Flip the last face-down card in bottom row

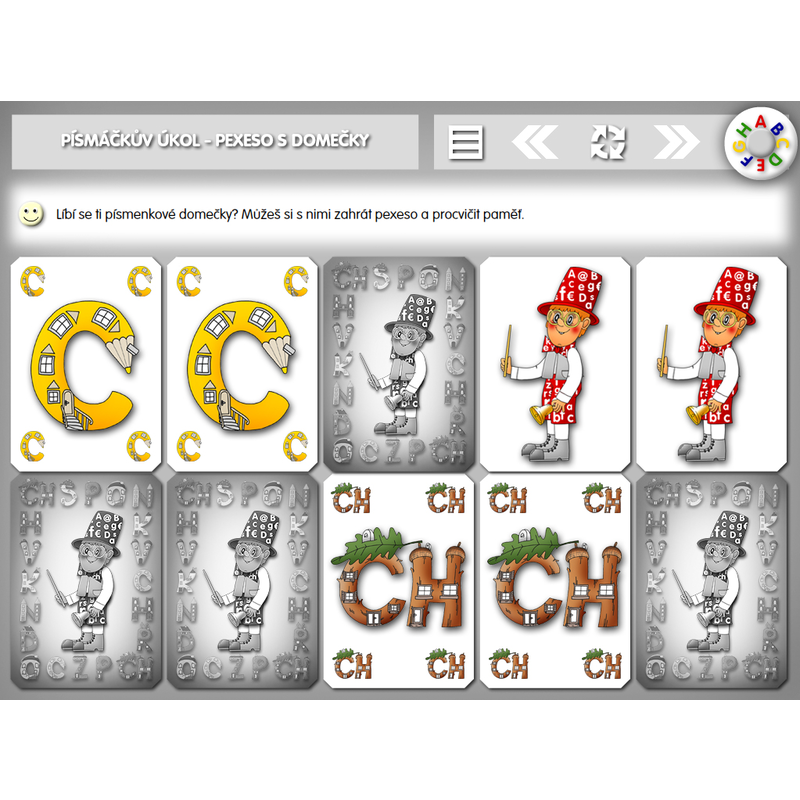point(712,581)
